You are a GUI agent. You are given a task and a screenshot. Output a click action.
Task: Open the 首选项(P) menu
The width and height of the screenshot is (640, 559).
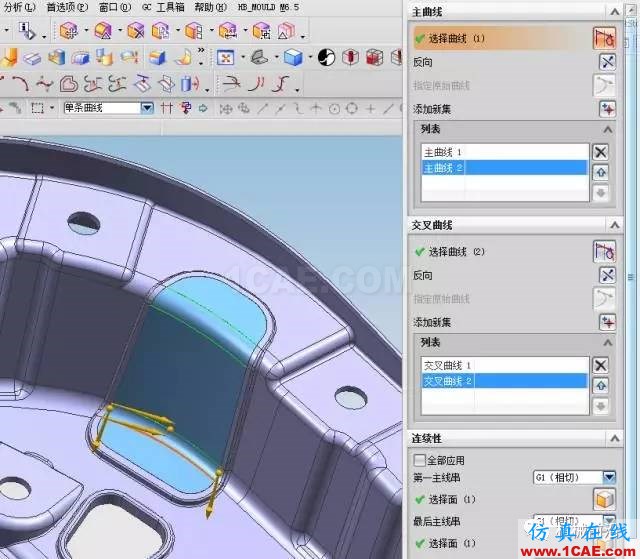pyautogui.click(x=67, y=7)
